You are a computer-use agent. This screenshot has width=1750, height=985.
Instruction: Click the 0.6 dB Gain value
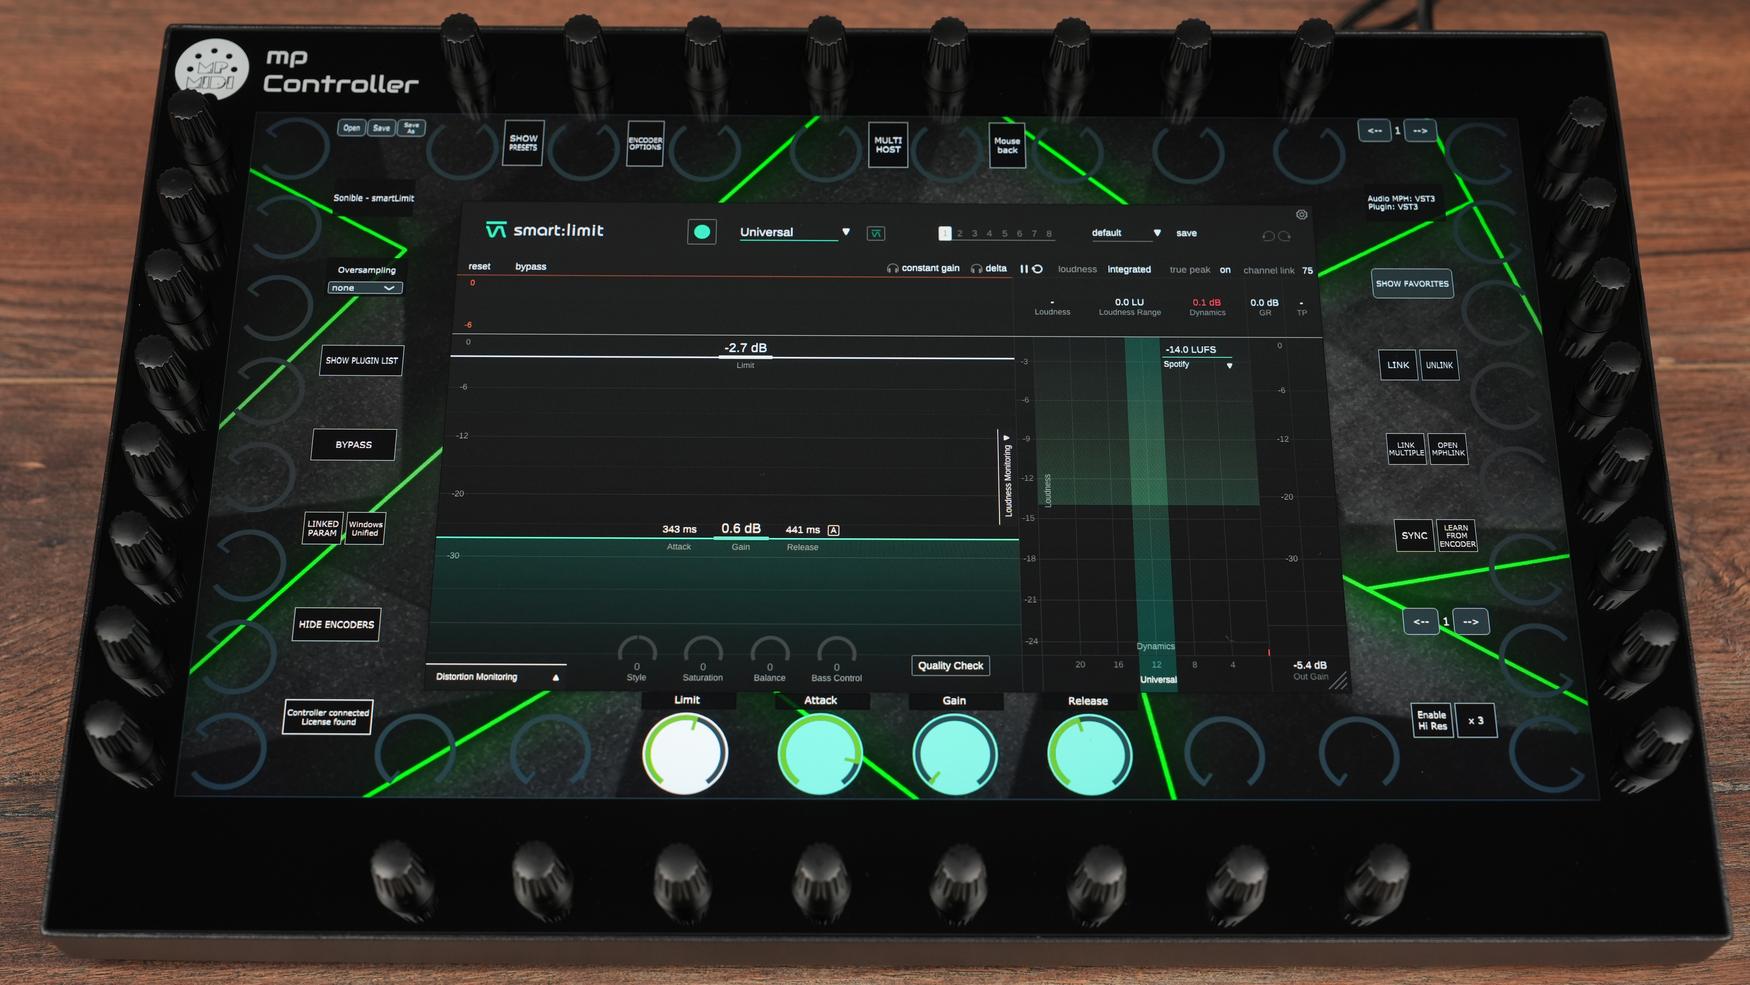pyautogui.click(x=741, y=528)
